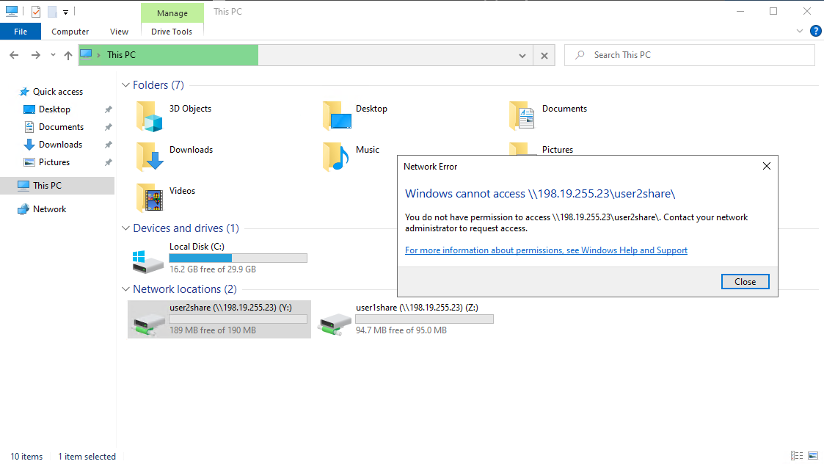The image size is (824, 464).
Task: Click the user2share capacity bar
Action: (x=238, y=319)
